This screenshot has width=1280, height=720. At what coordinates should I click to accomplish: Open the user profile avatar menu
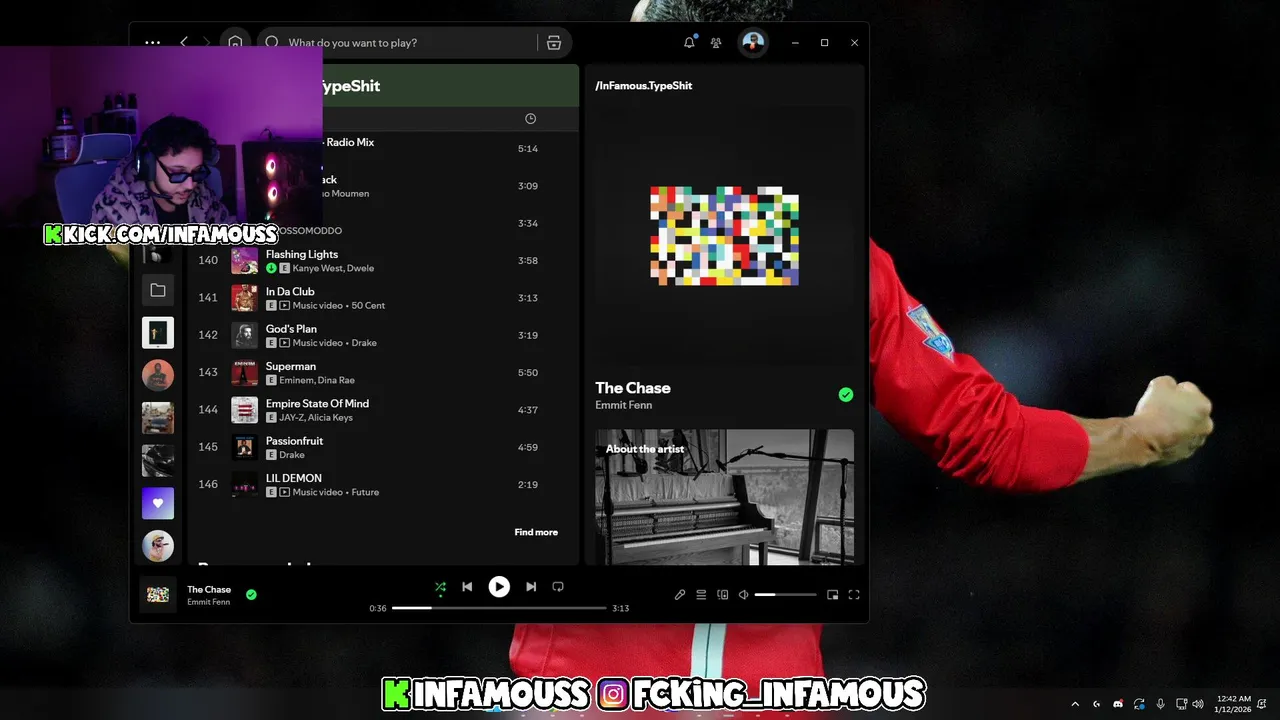tap(753, 43)
